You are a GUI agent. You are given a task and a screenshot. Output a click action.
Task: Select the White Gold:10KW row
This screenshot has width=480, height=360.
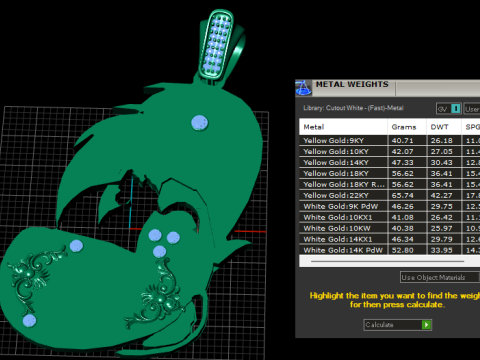(389, 228)
